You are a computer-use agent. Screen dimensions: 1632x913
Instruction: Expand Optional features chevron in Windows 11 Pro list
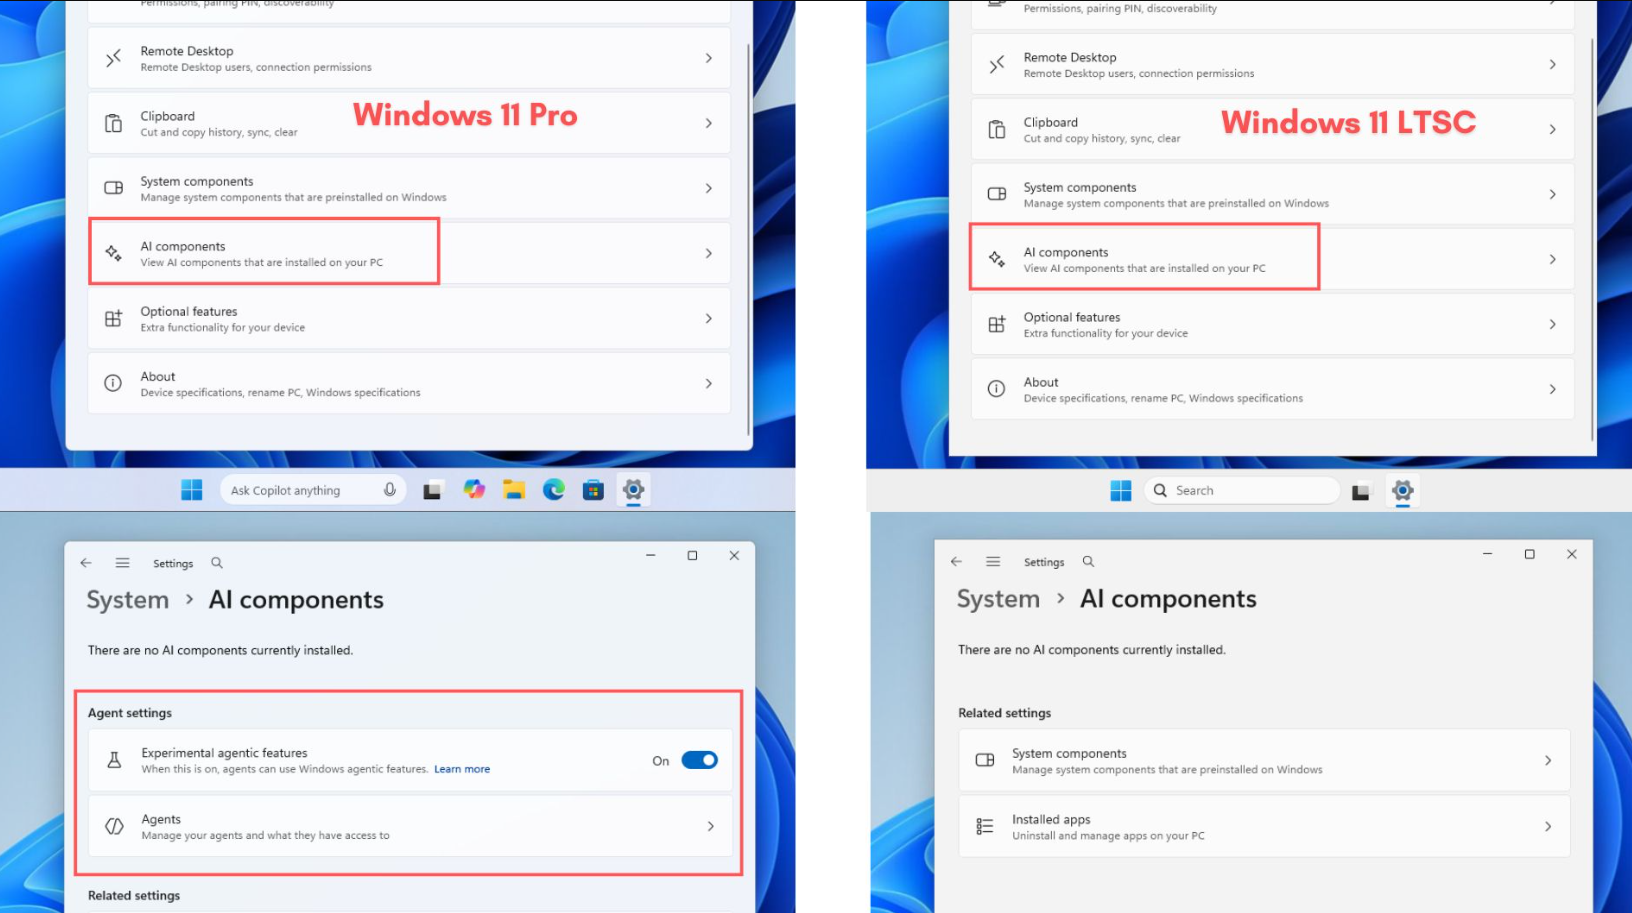[x=709, y=318]
